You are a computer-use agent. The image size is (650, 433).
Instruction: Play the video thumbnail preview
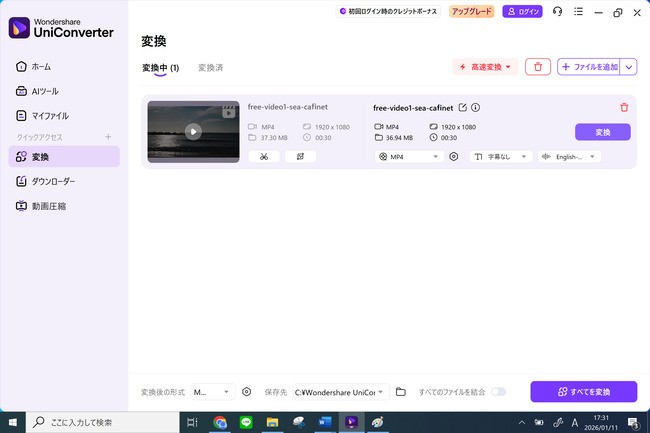(193, 132)
